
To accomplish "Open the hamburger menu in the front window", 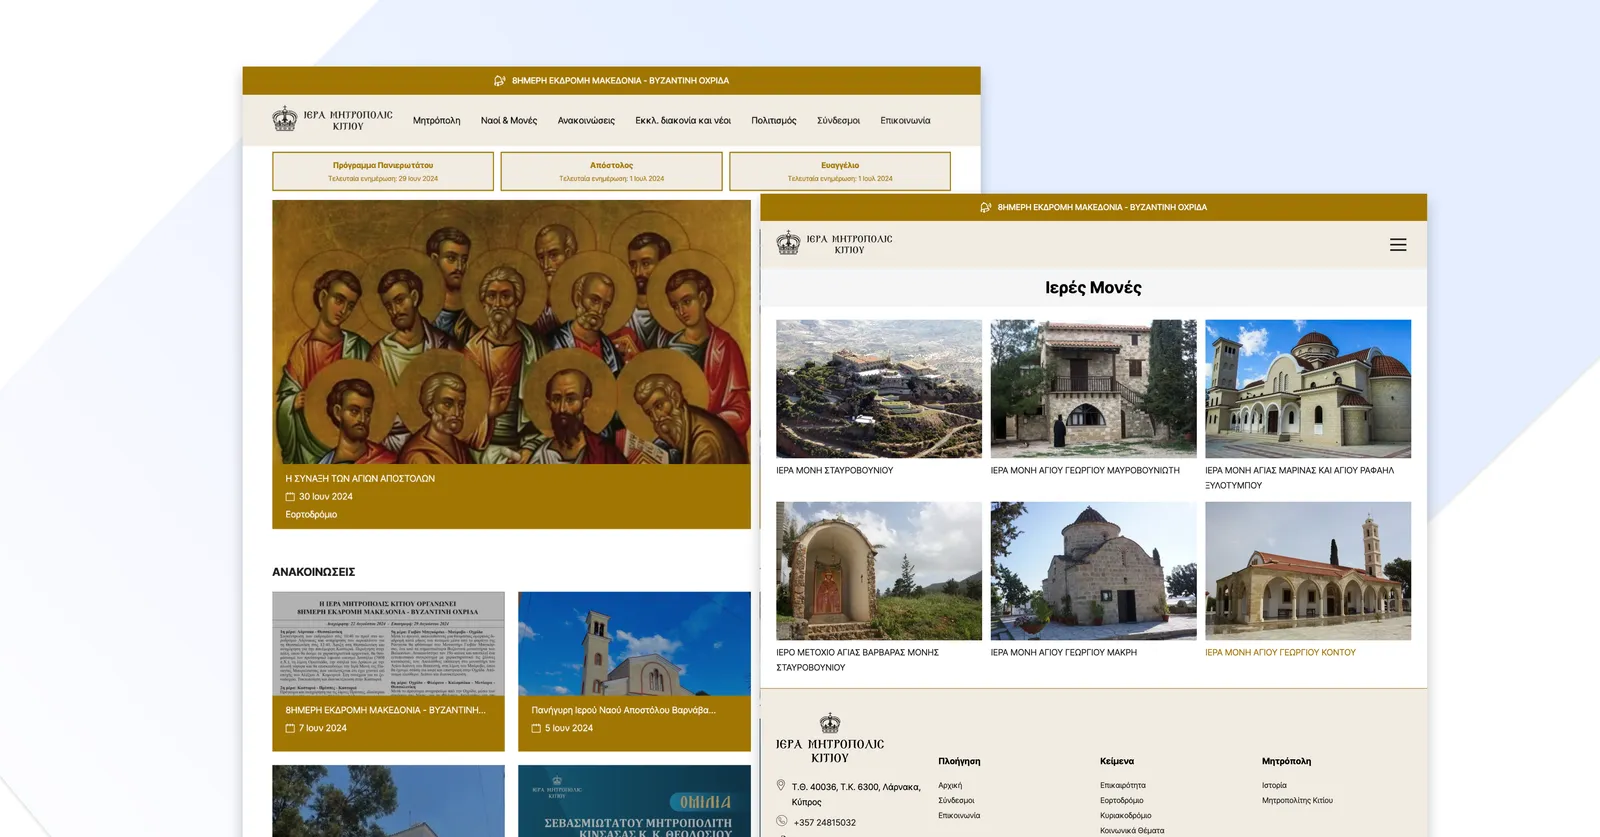I will [1398, 245].
